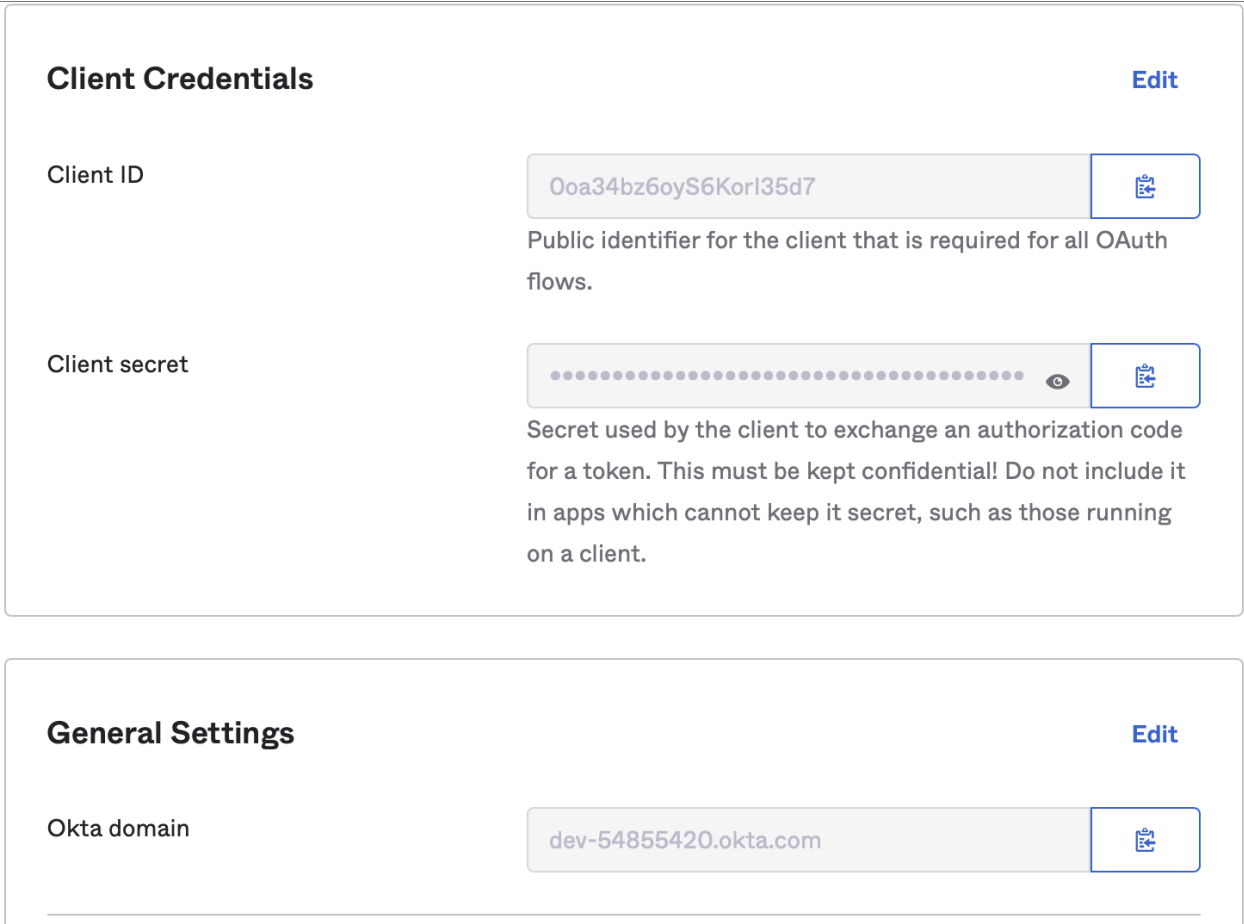Image resolution: width=1244 pixels, height=924 pixels.
Task: Click the divider line below Okta domain
Action: point(620,914)
